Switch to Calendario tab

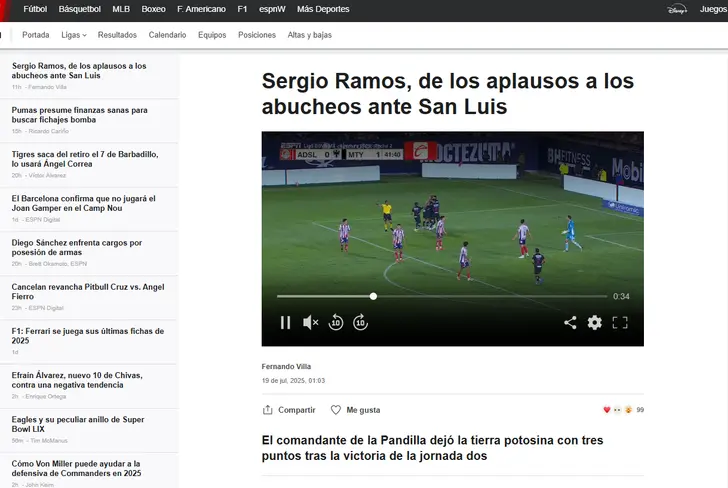(167, 35)
